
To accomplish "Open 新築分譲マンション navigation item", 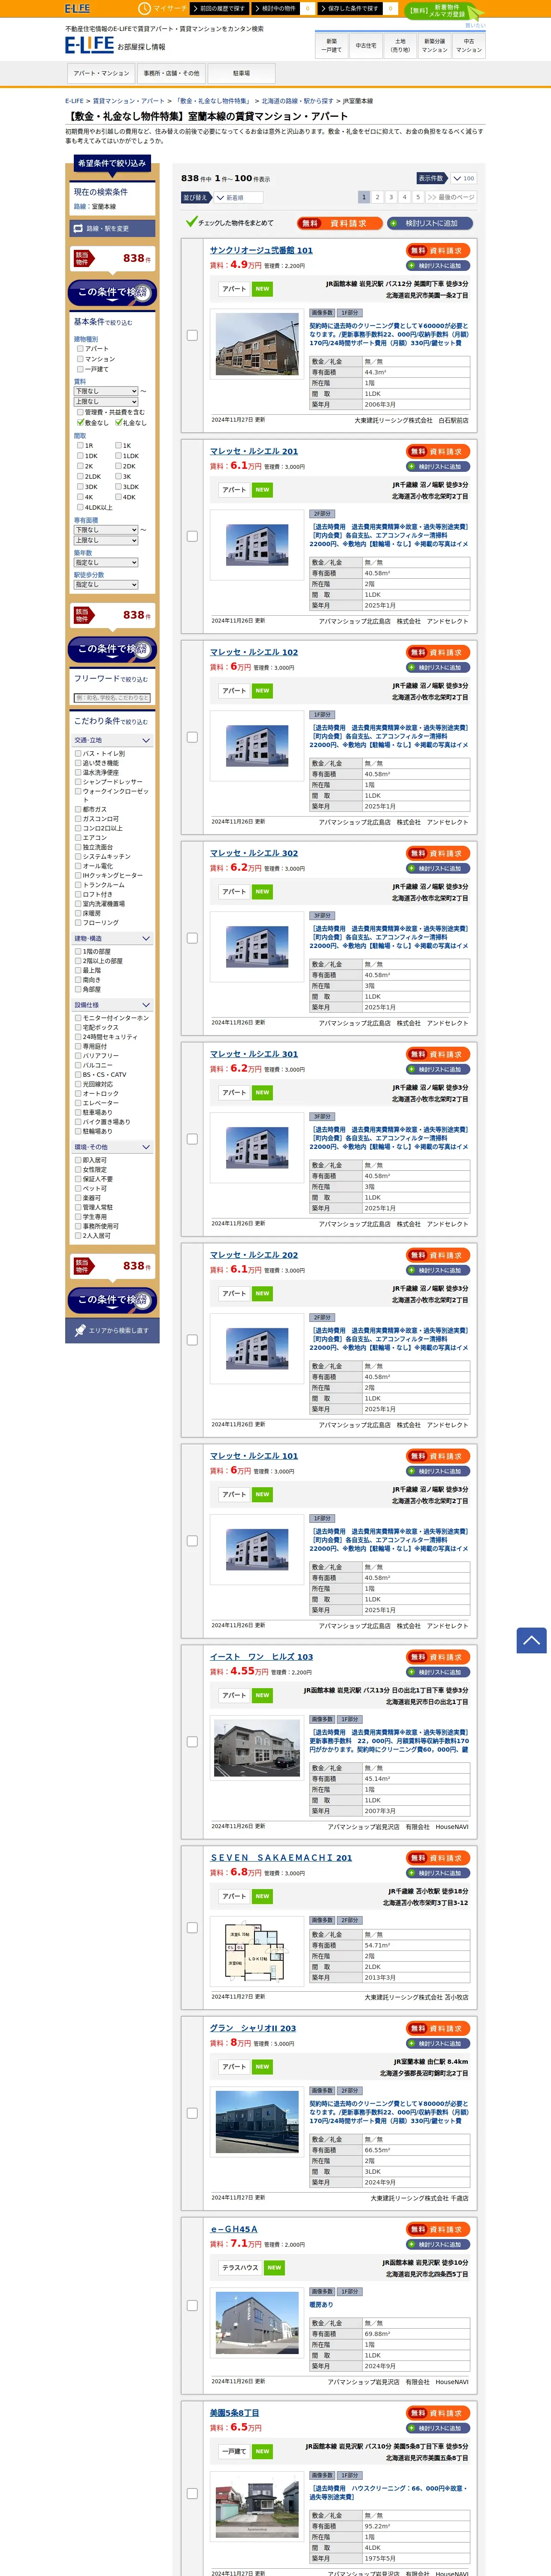I will tap(435, 46).
